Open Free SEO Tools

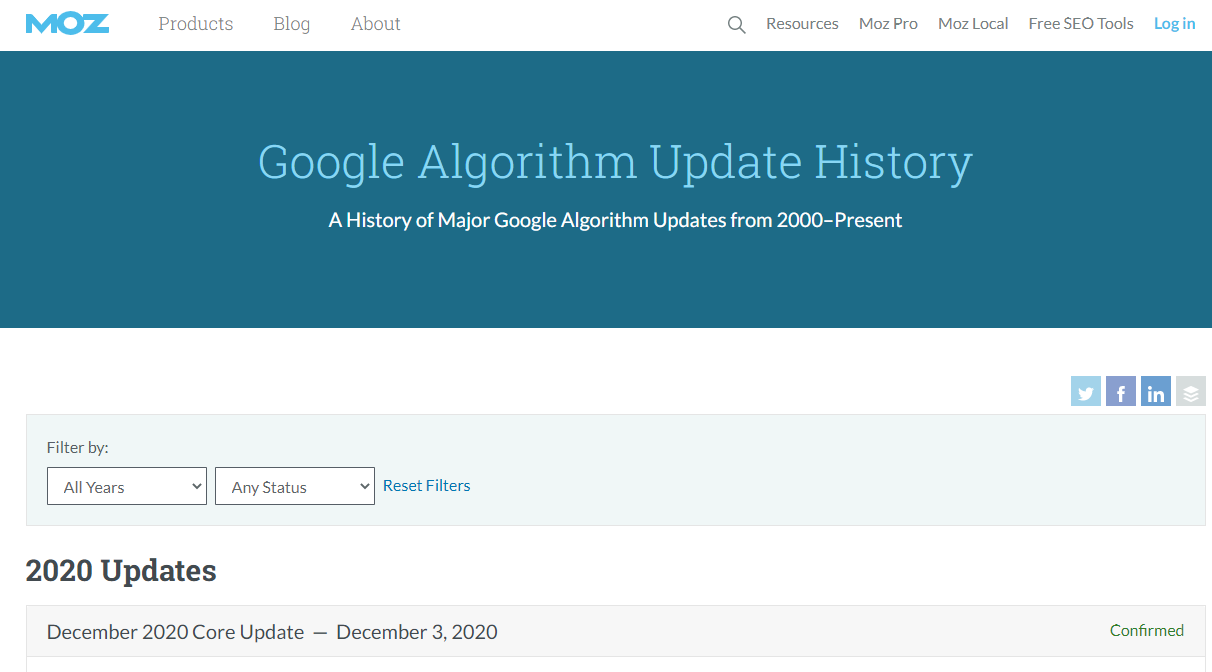tap(1081, 24)
